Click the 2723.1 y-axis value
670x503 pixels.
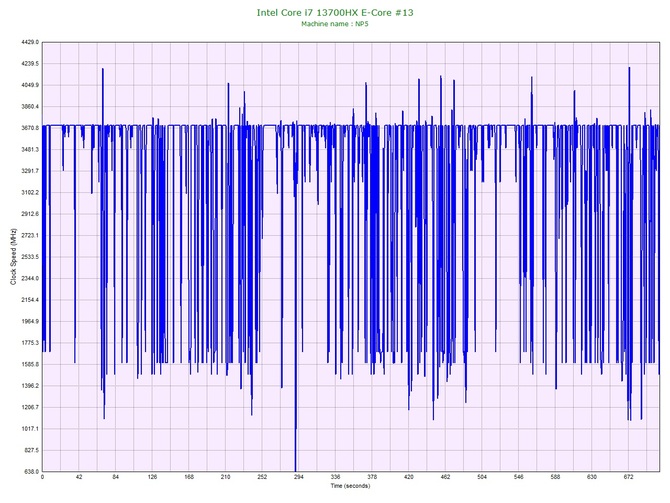click(30, 235)
